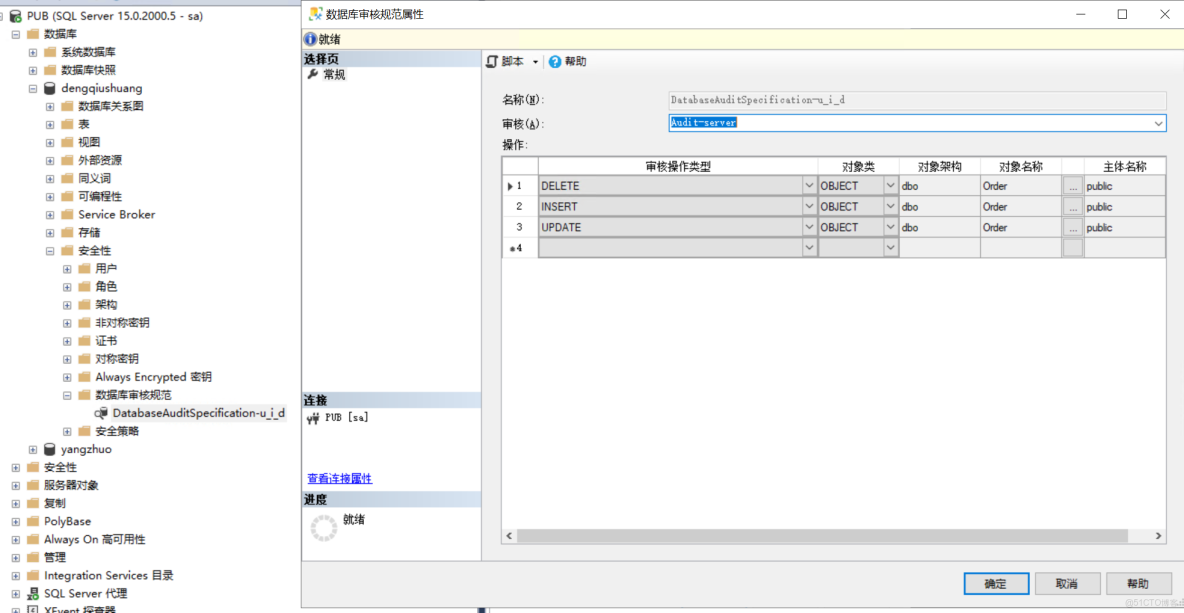
Task: Click the Script (脚本) toolbar icon
Action: point(491,60)
